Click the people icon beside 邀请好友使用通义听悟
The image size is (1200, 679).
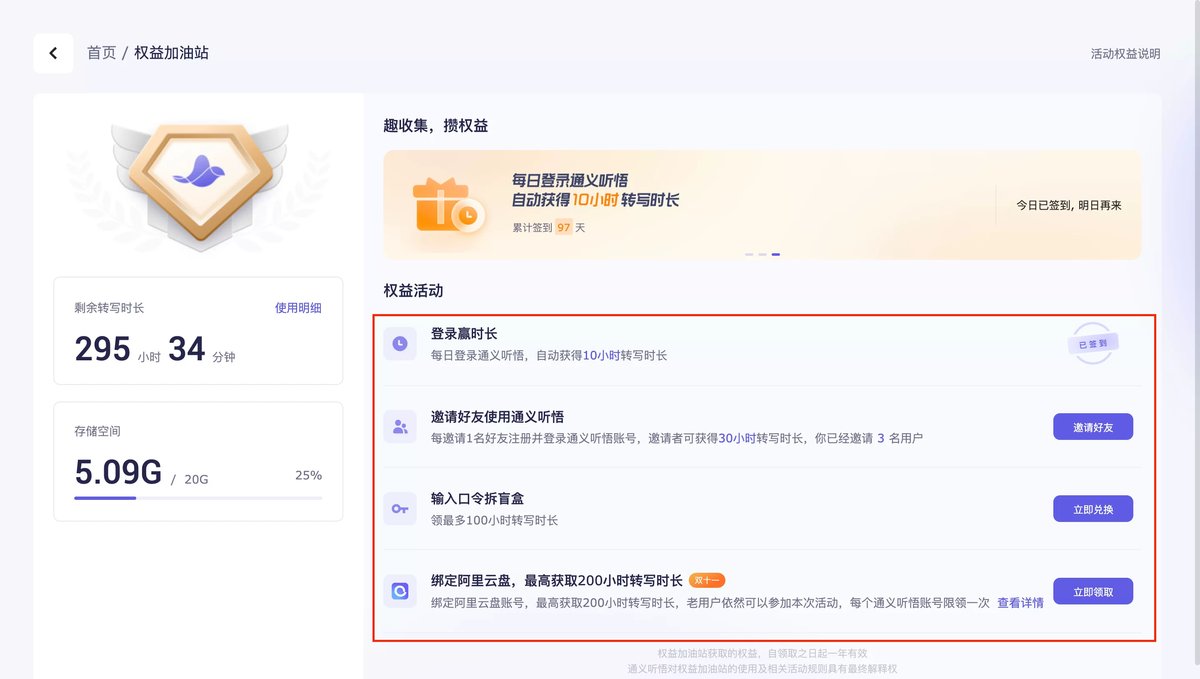pos(400,426)
